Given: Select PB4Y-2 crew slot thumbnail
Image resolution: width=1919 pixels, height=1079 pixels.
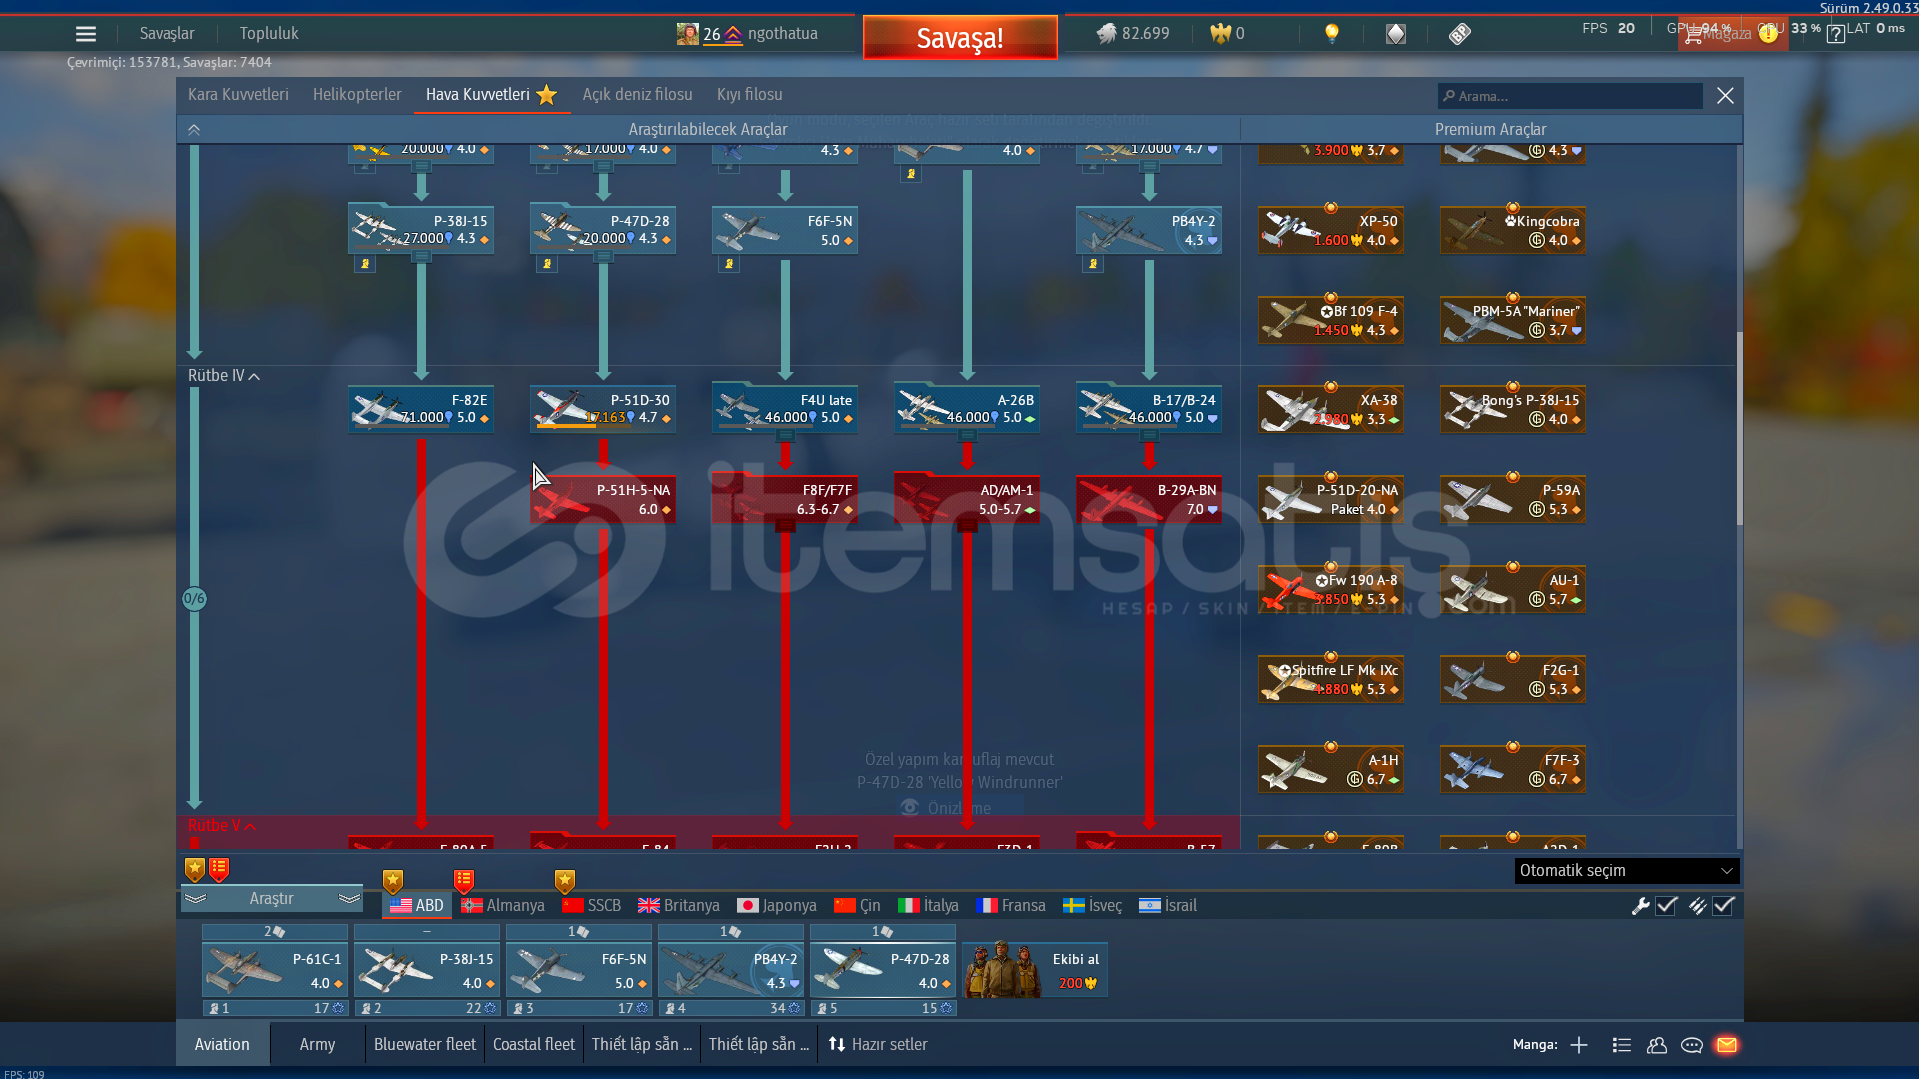Looking at the screenshot, I should 731,970.
